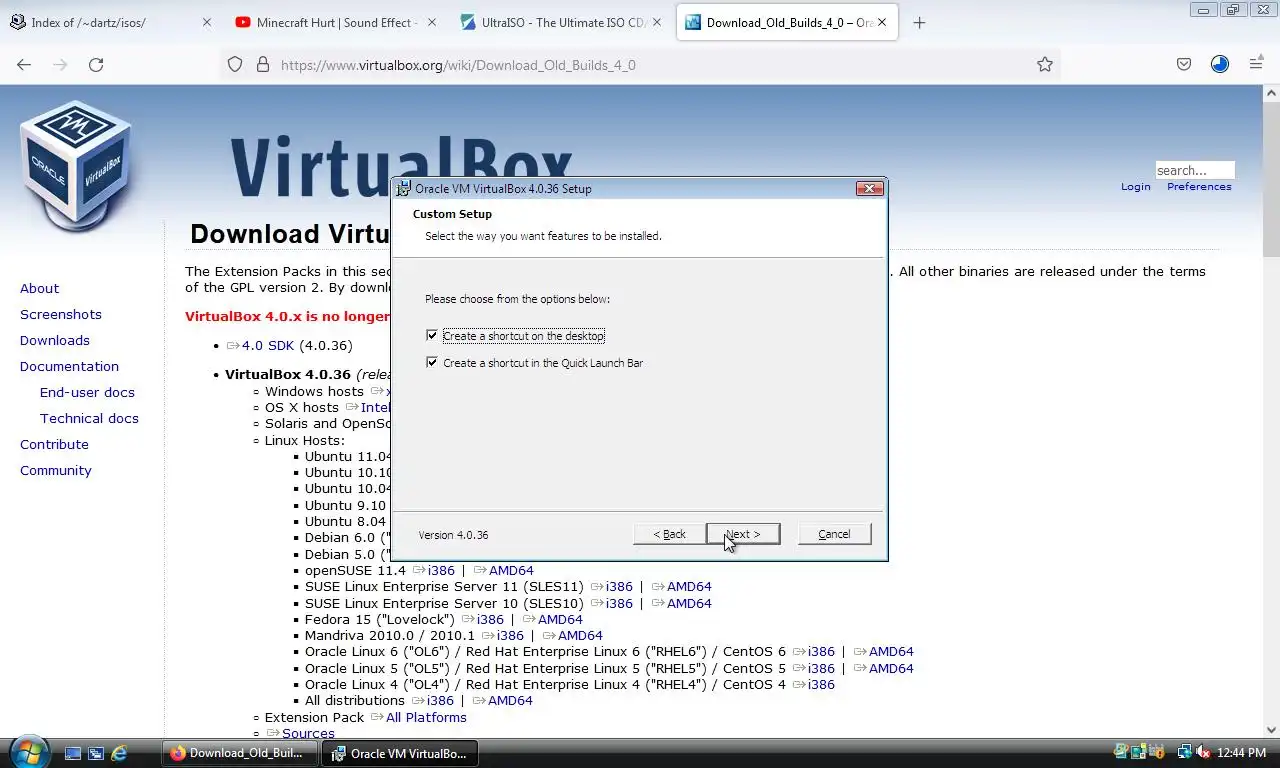Go back with the '< Back' setup button
Screen dimensions: 1280x768
[670, 534]
